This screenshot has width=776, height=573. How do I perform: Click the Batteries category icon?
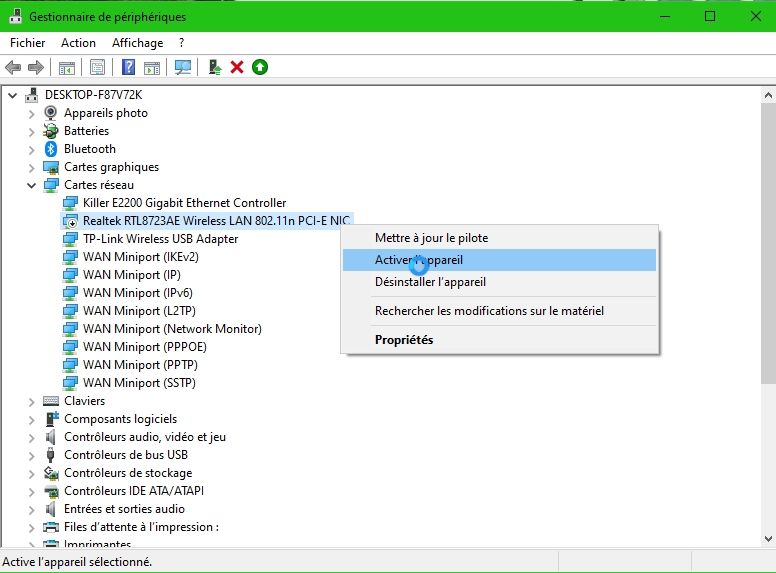pos(50,131)
